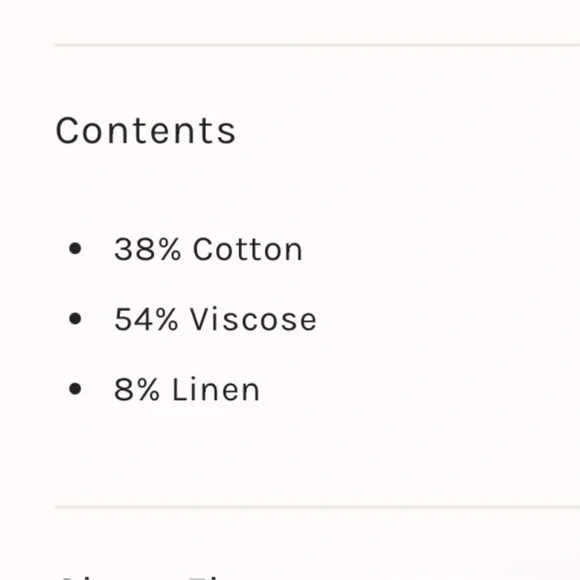This screenshot has width=580, height=580.
Task: Click the word Viscose
Action: pos(253,319)
